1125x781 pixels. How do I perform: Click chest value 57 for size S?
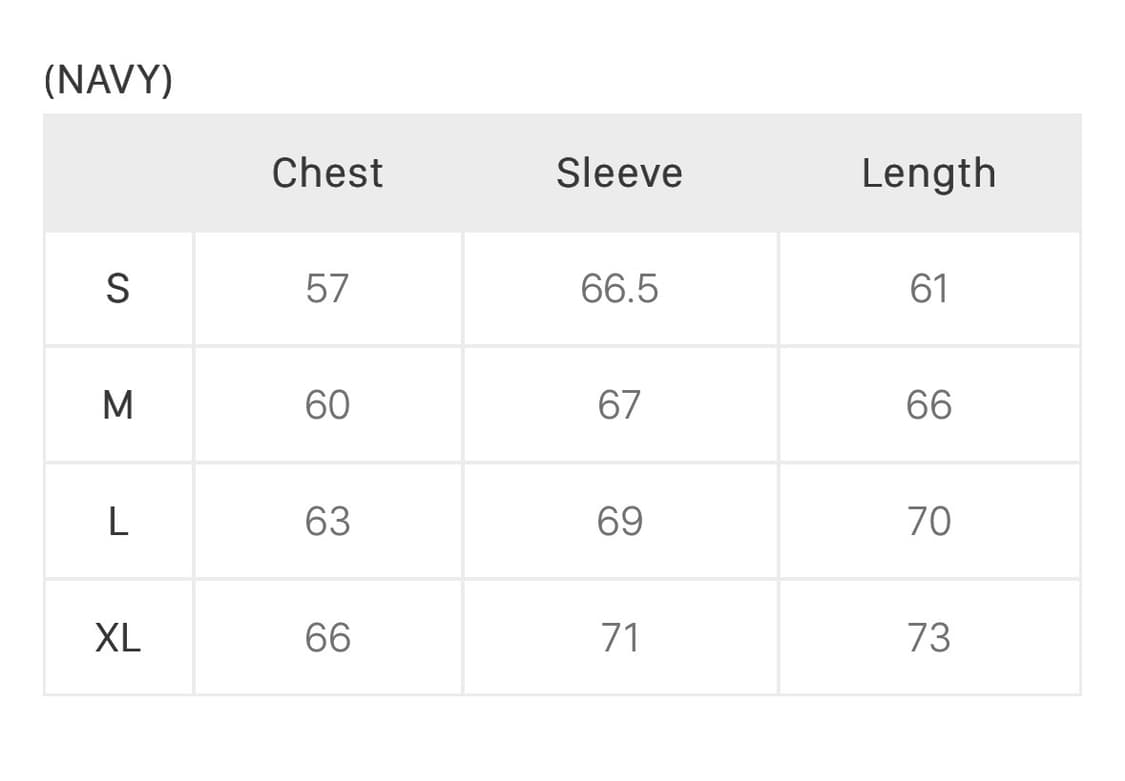[x=327, y=289]
